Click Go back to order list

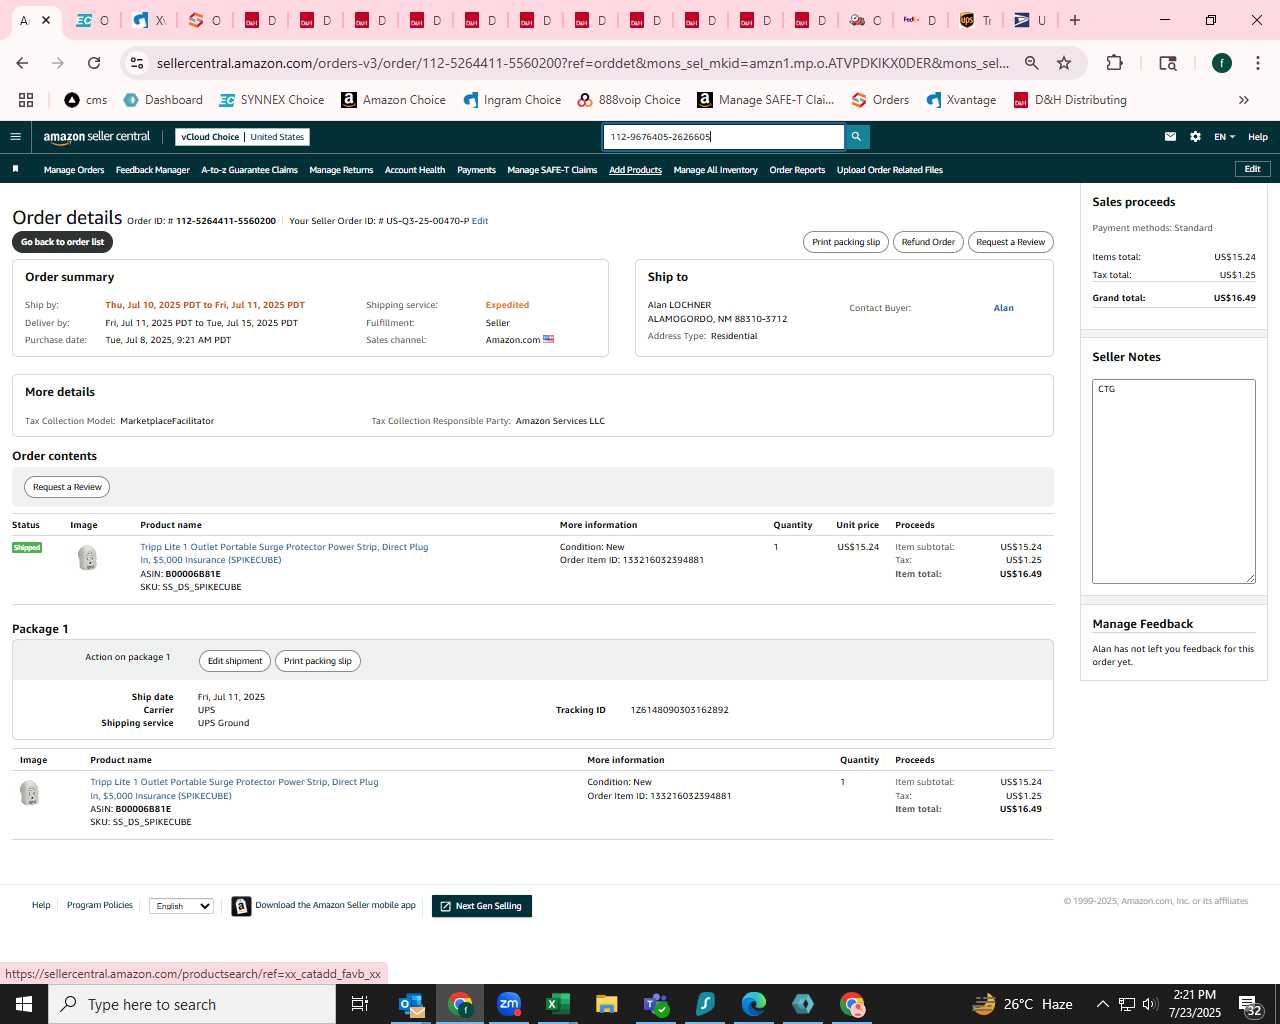62,242
